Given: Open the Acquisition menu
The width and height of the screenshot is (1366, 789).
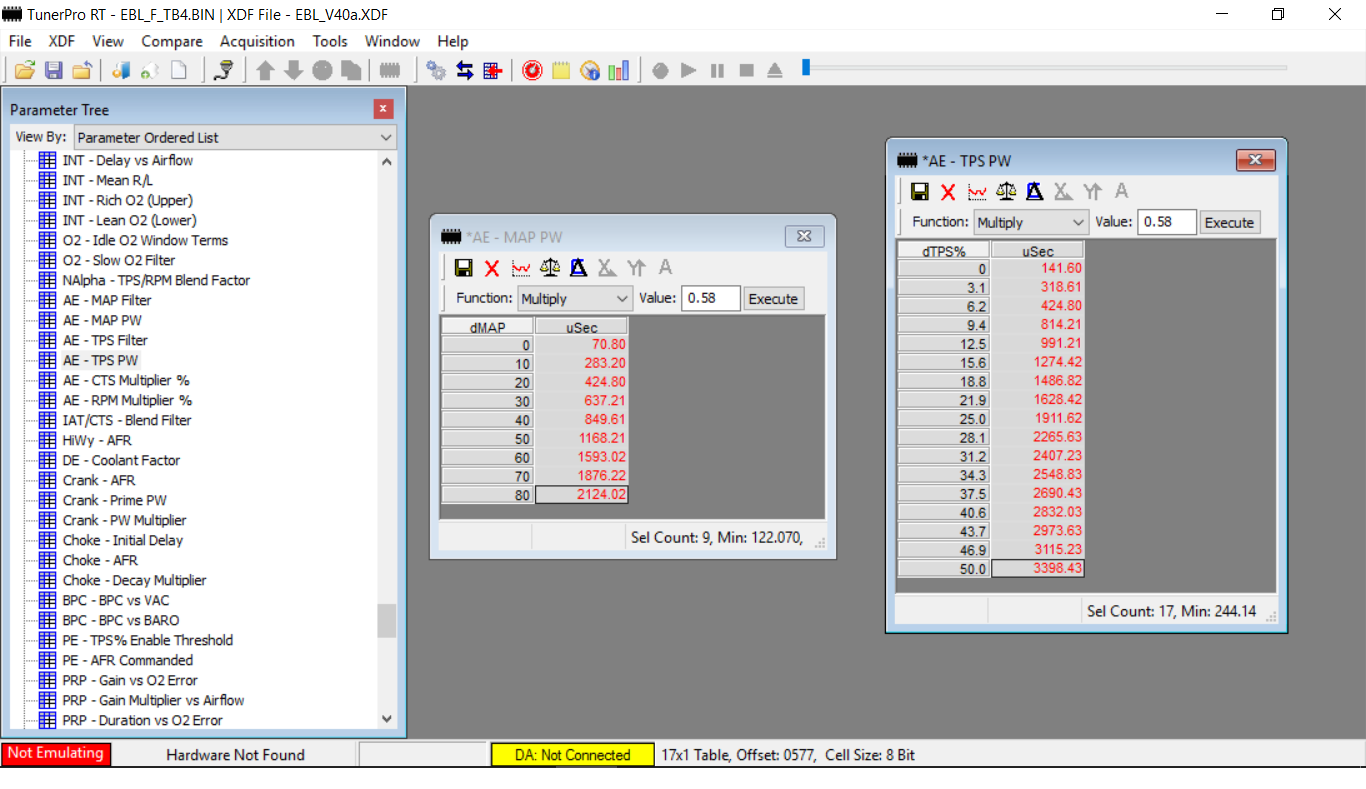Looking at the screenshot, I should [x=257, y=41].
